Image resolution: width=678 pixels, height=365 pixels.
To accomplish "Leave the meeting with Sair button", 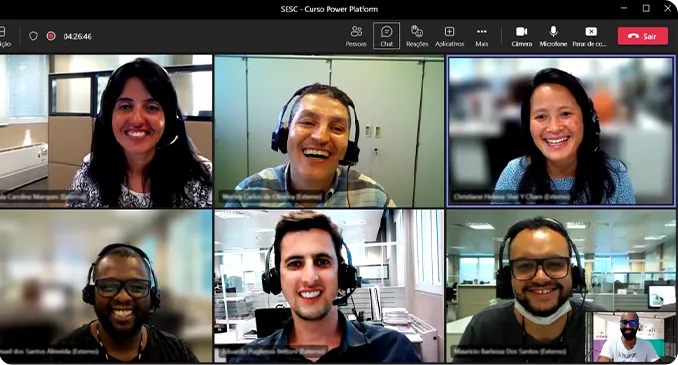I will point(643,36).
